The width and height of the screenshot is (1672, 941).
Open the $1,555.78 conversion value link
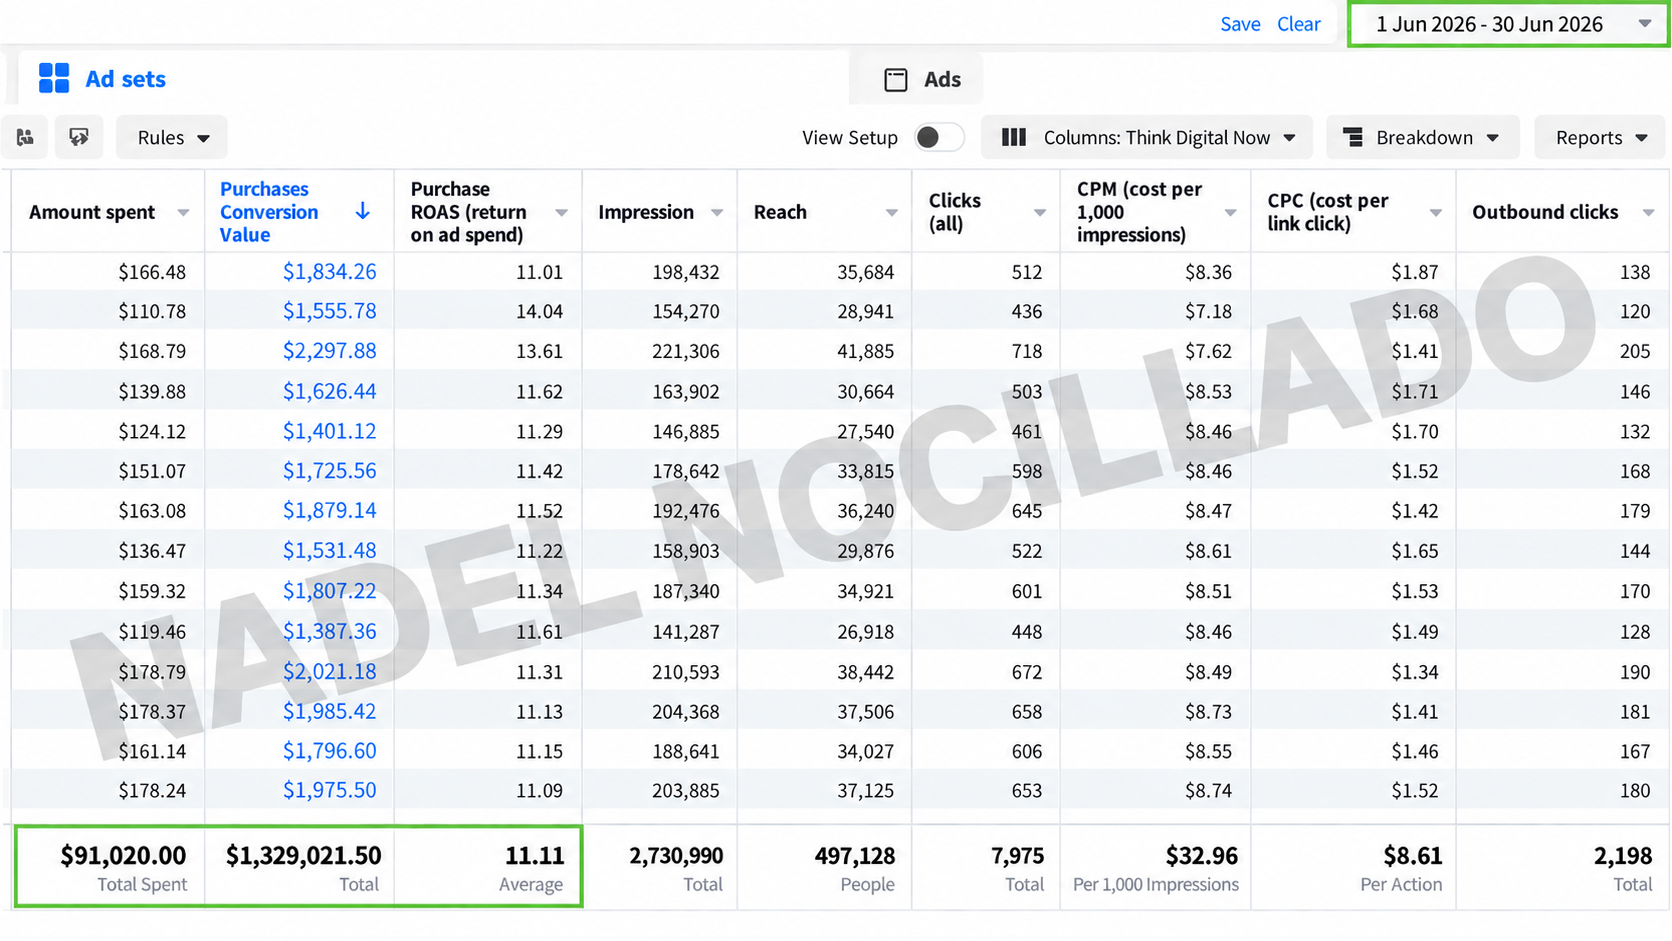[329, 311]
